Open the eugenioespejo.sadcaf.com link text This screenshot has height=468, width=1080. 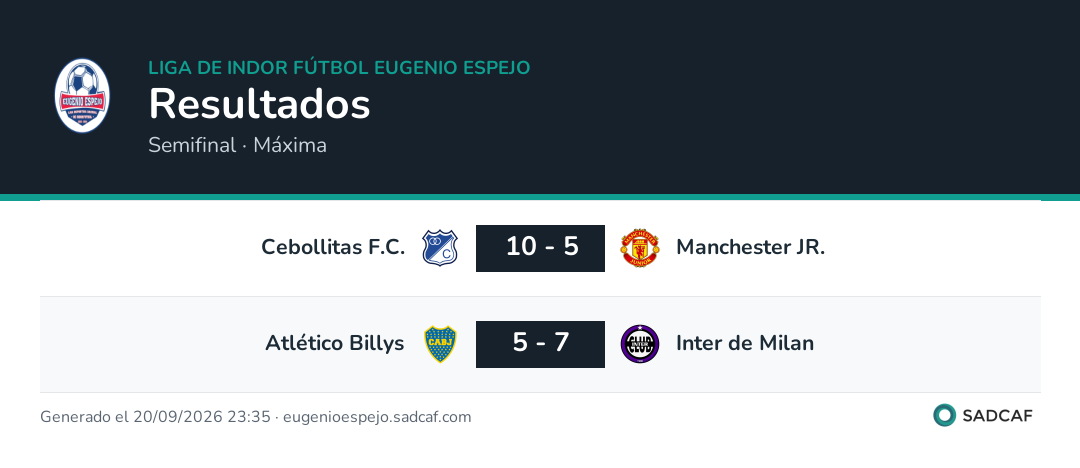point(377,417)
